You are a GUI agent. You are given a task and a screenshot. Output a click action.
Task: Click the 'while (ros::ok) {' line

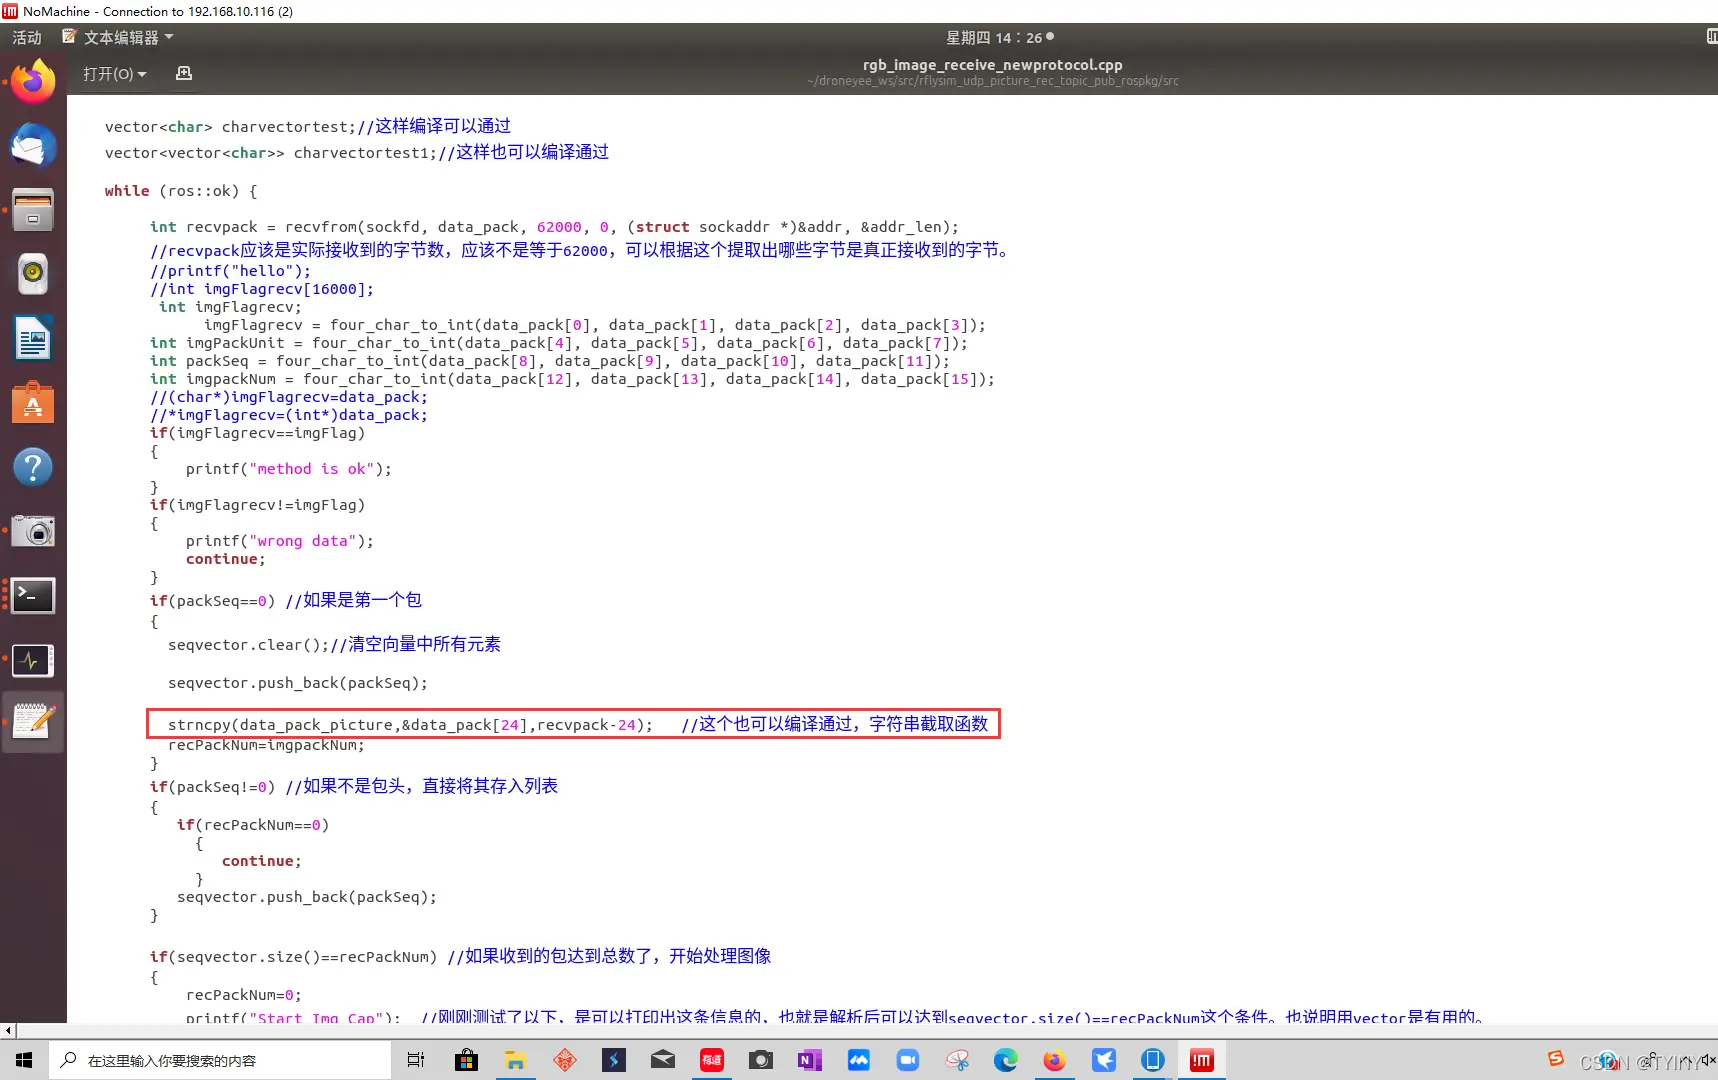pyautogui.click(x=181, y=191)
